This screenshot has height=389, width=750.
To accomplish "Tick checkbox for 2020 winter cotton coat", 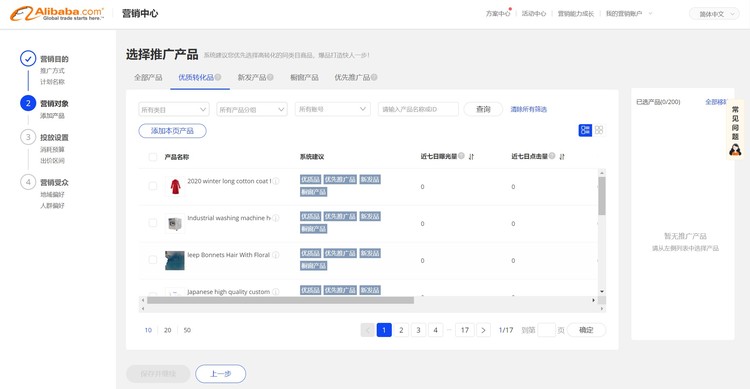I will point(153,186).
